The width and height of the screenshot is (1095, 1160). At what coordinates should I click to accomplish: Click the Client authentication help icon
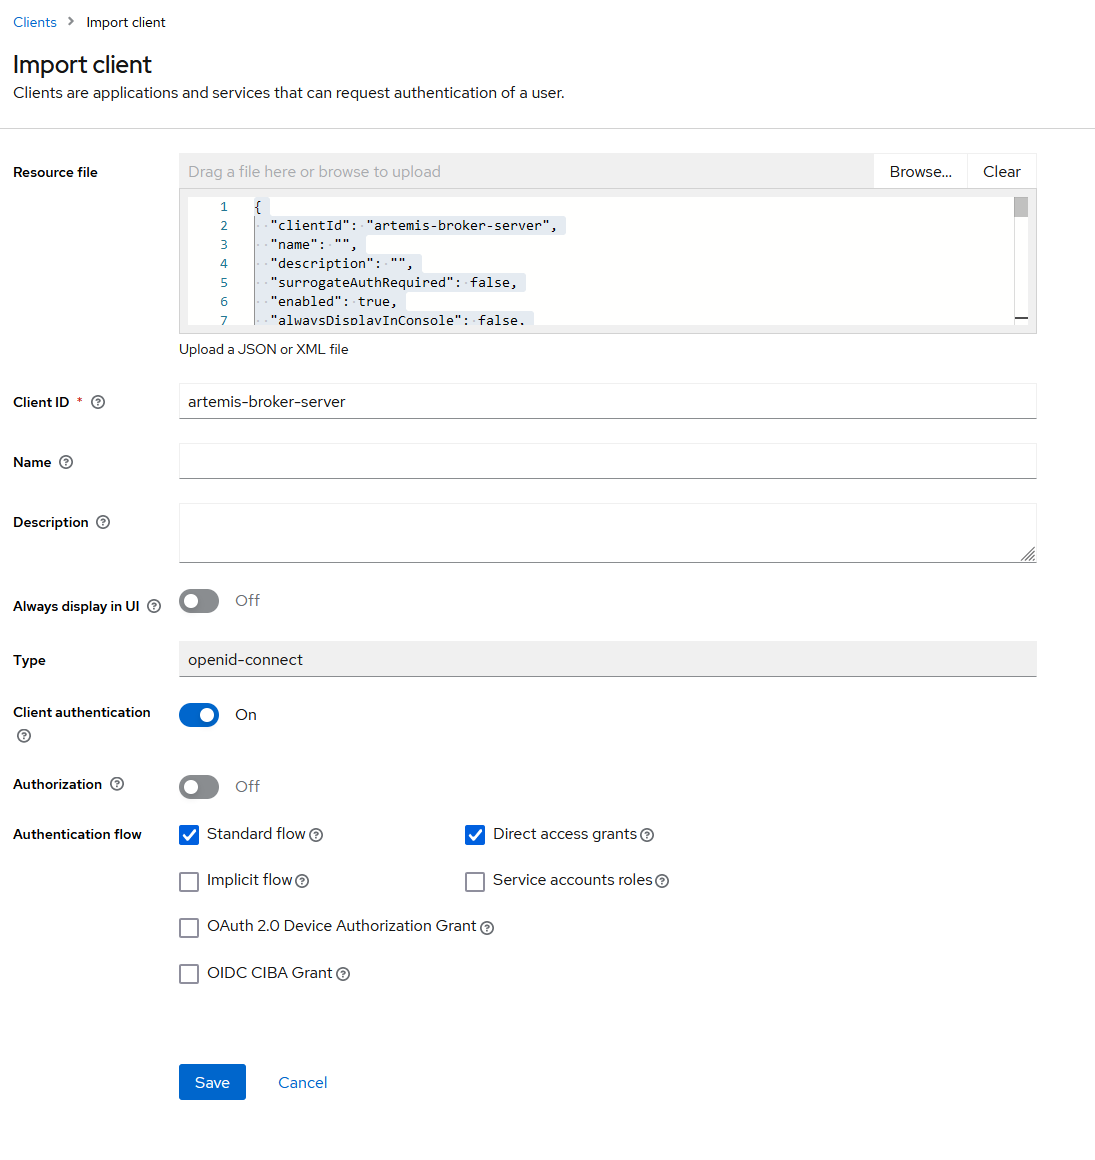point(22,737)
